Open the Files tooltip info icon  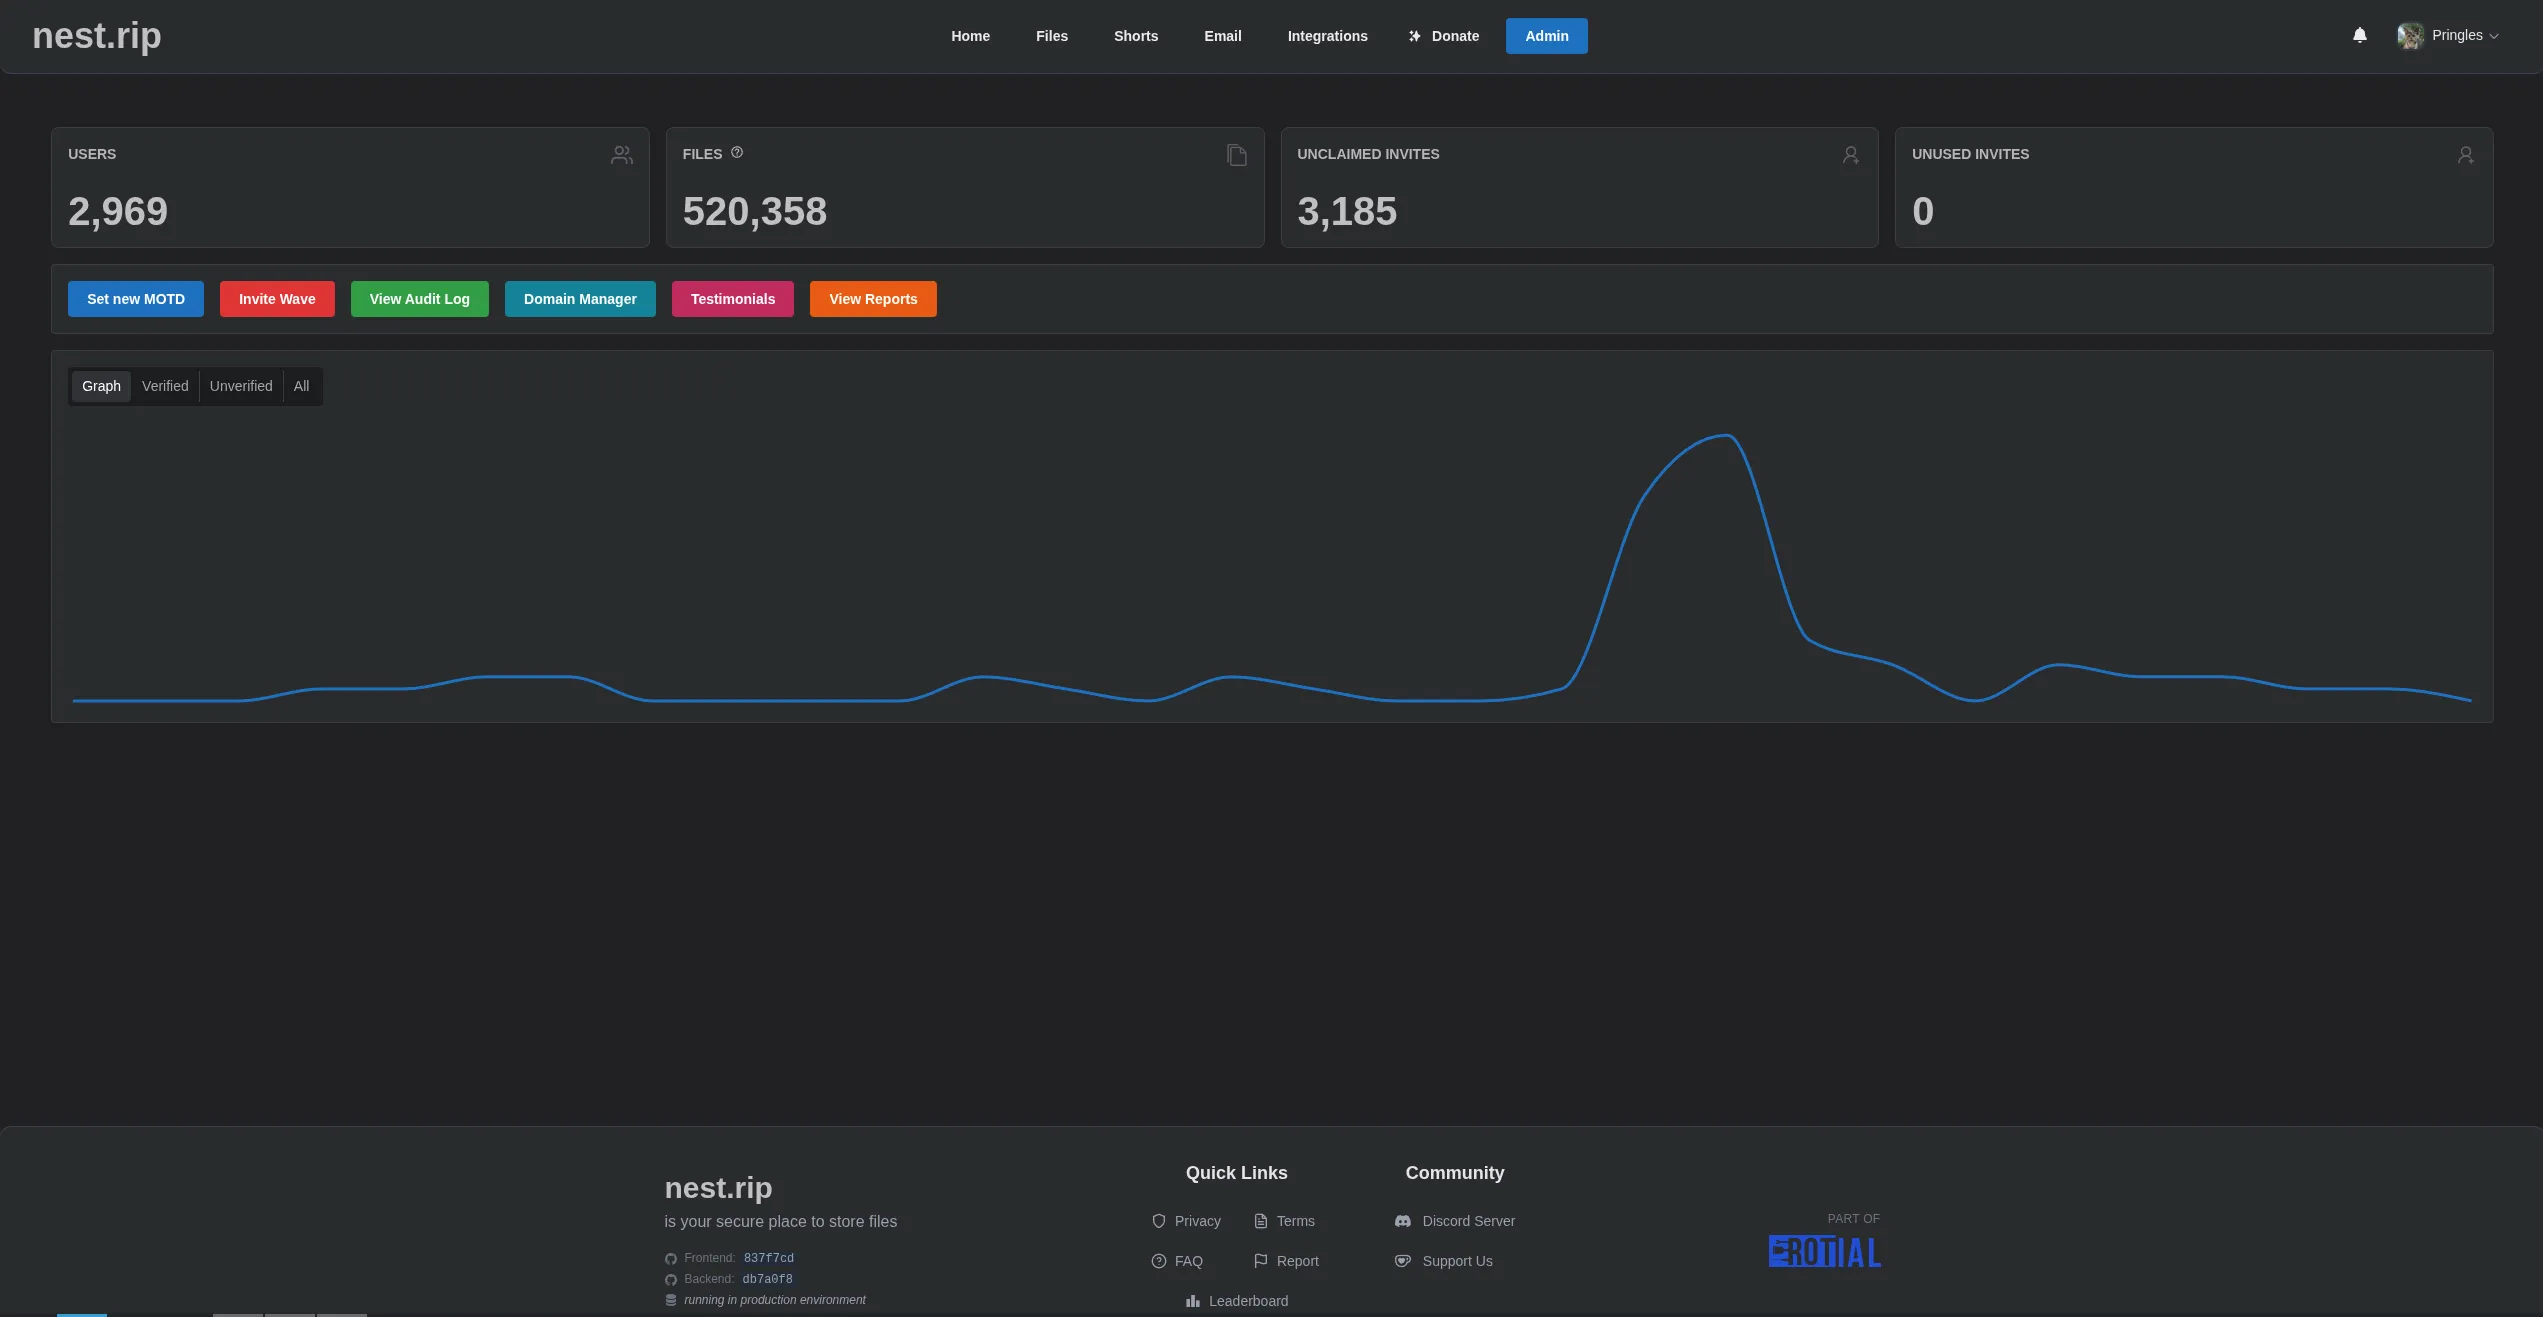(x=737, y=152)
